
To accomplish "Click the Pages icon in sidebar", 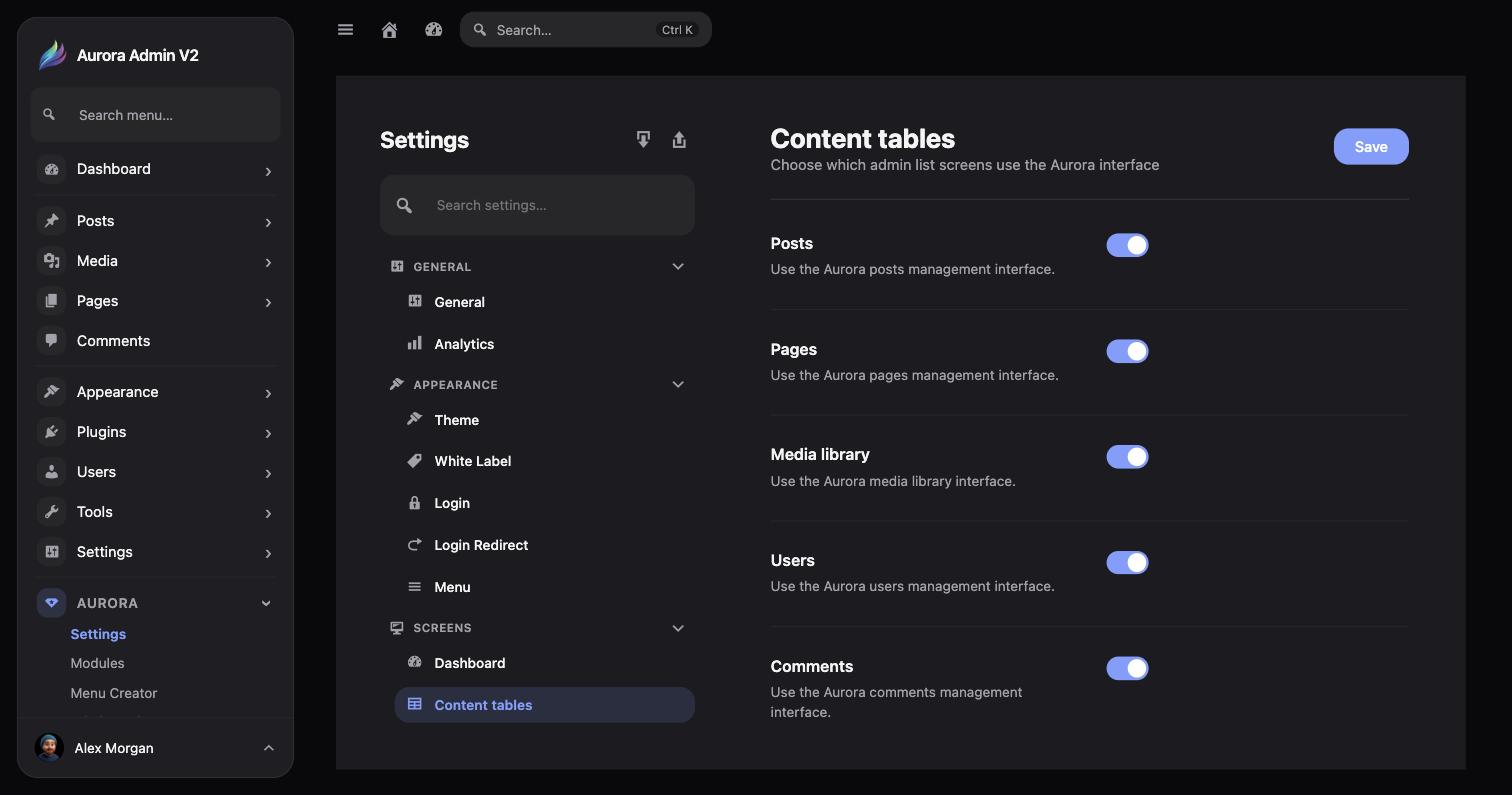I will [x=52, y=301].
